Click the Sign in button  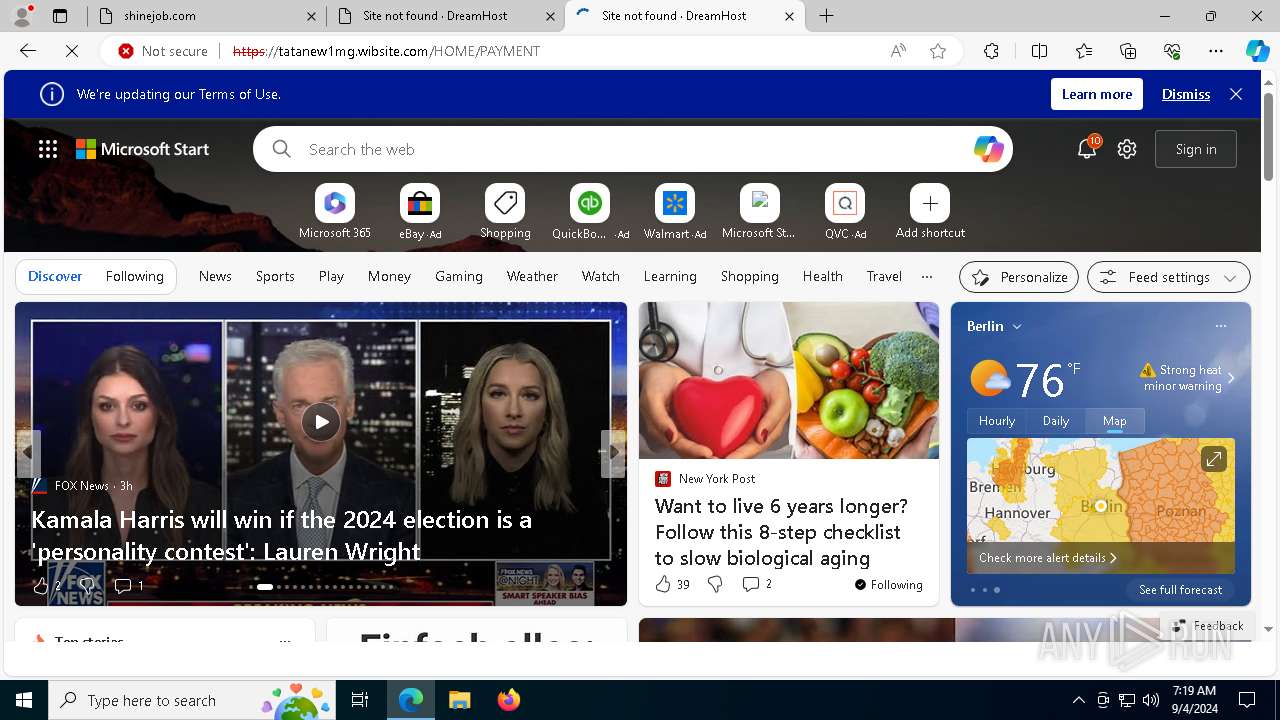pos(1196,149)
